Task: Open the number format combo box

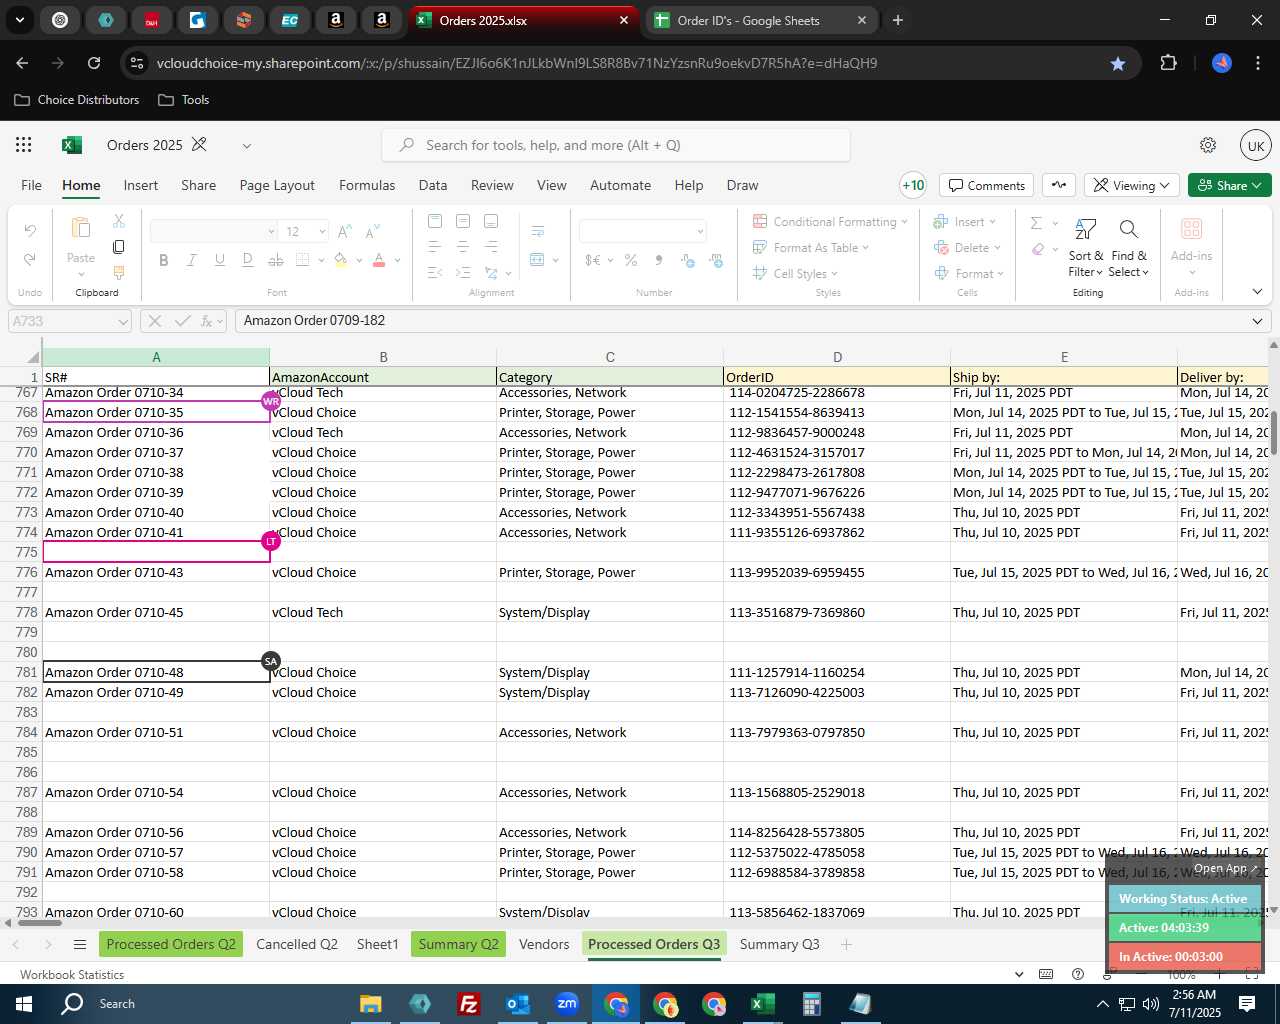Action: [642, 231]
